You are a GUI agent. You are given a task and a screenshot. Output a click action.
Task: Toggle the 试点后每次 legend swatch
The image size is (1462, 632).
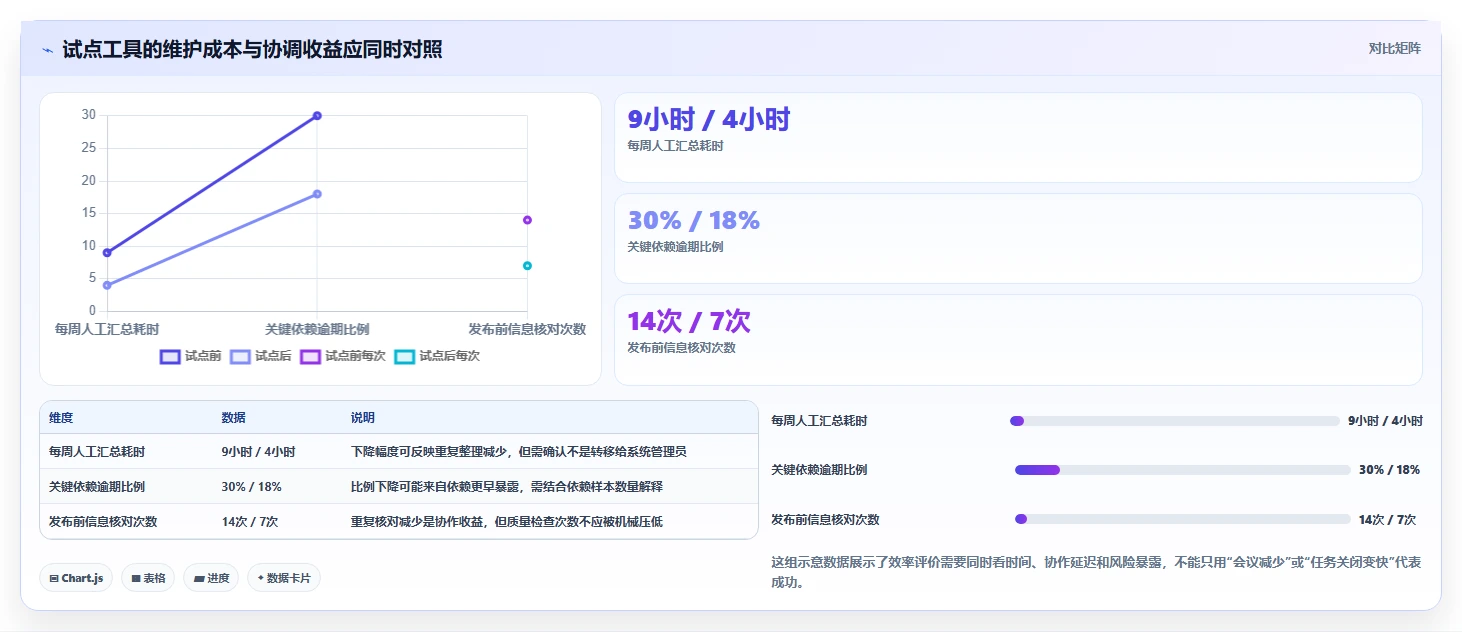pos(404,356)
